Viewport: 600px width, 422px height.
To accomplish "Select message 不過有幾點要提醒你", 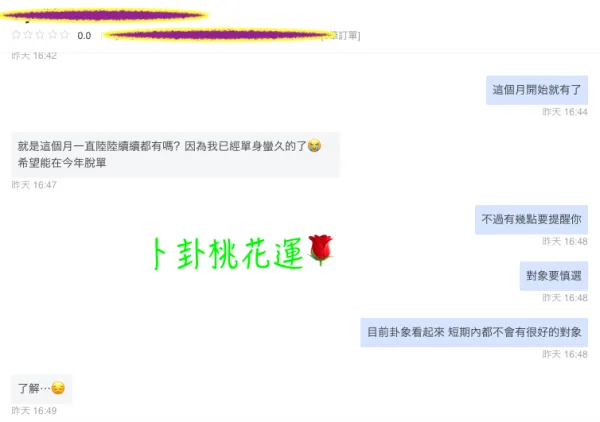I will click(532, 219).
